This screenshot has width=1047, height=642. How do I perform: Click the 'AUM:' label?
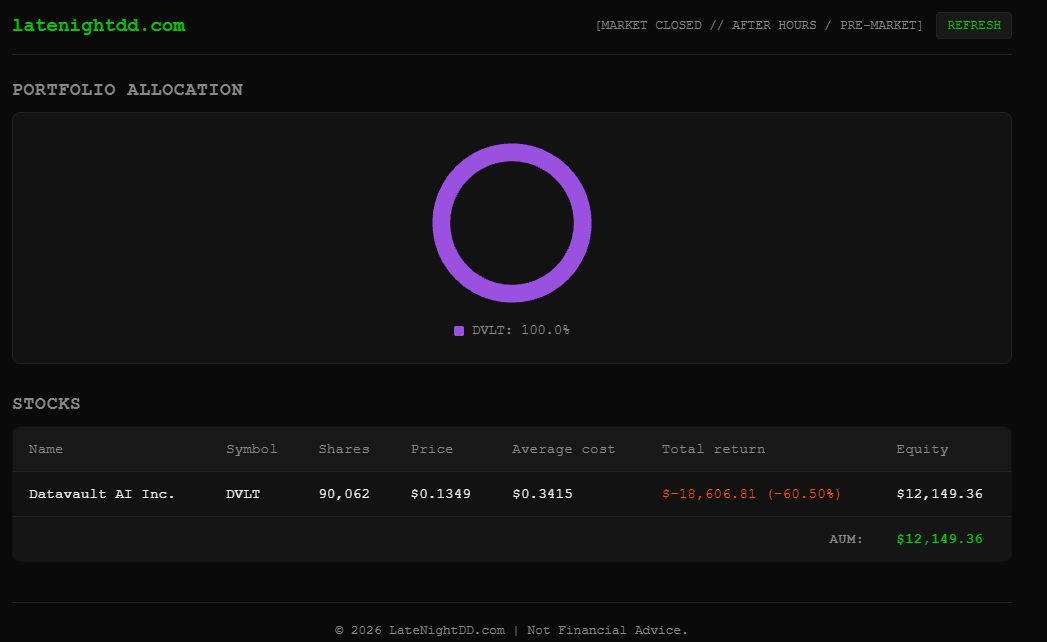click(846, 538)
